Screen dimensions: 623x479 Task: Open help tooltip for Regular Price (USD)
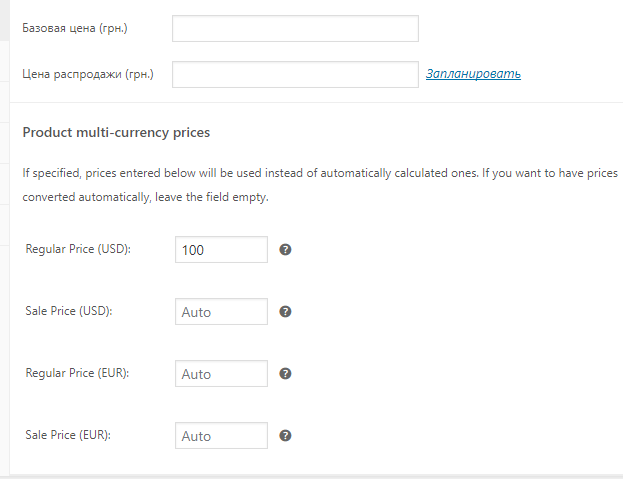(x=285, y=249)
